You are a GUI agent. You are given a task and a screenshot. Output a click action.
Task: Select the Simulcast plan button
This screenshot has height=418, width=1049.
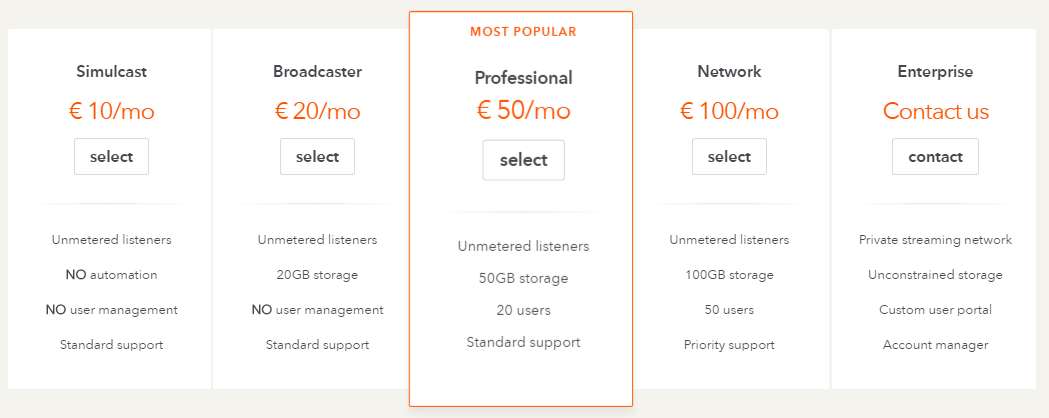(111, 156)
